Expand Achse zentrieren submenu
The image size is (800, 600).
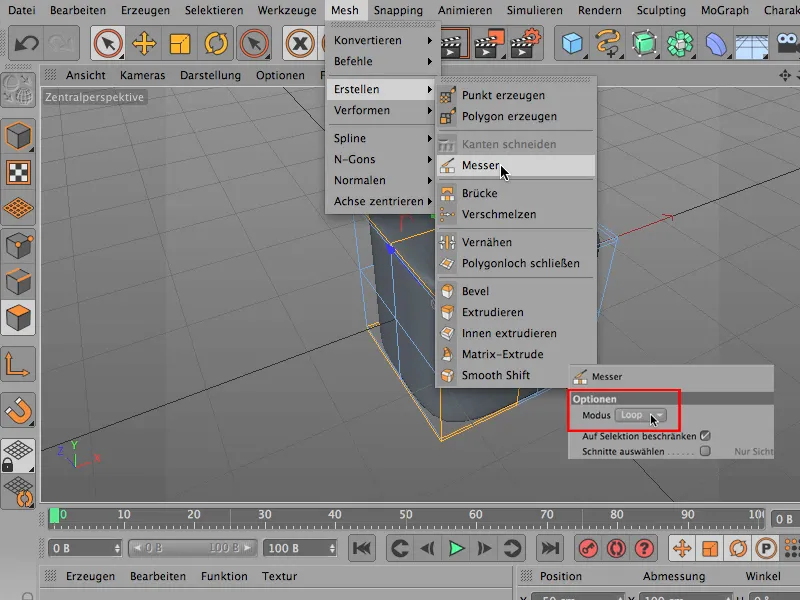tap(383, 201)
